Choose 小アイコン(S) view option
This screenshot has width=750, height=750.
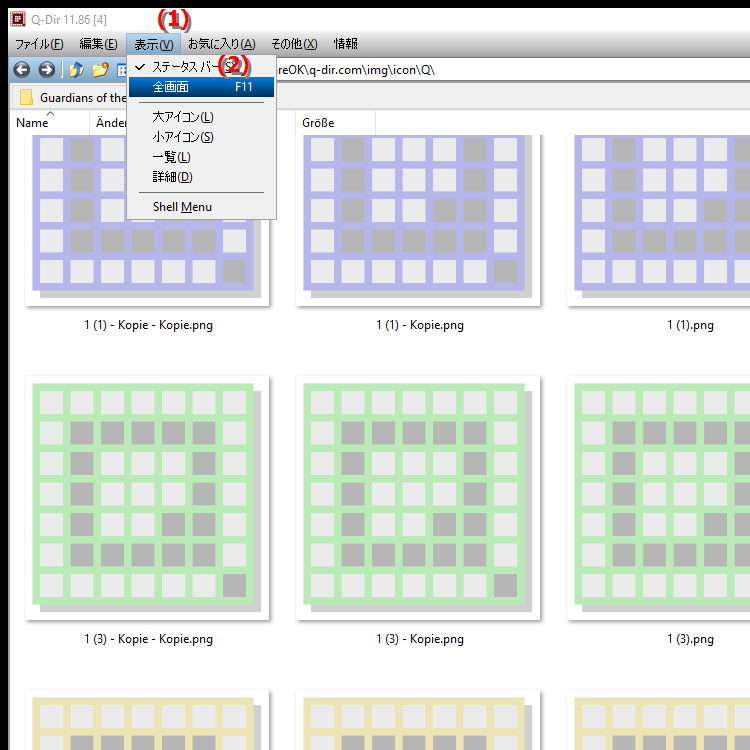point(201,137)
